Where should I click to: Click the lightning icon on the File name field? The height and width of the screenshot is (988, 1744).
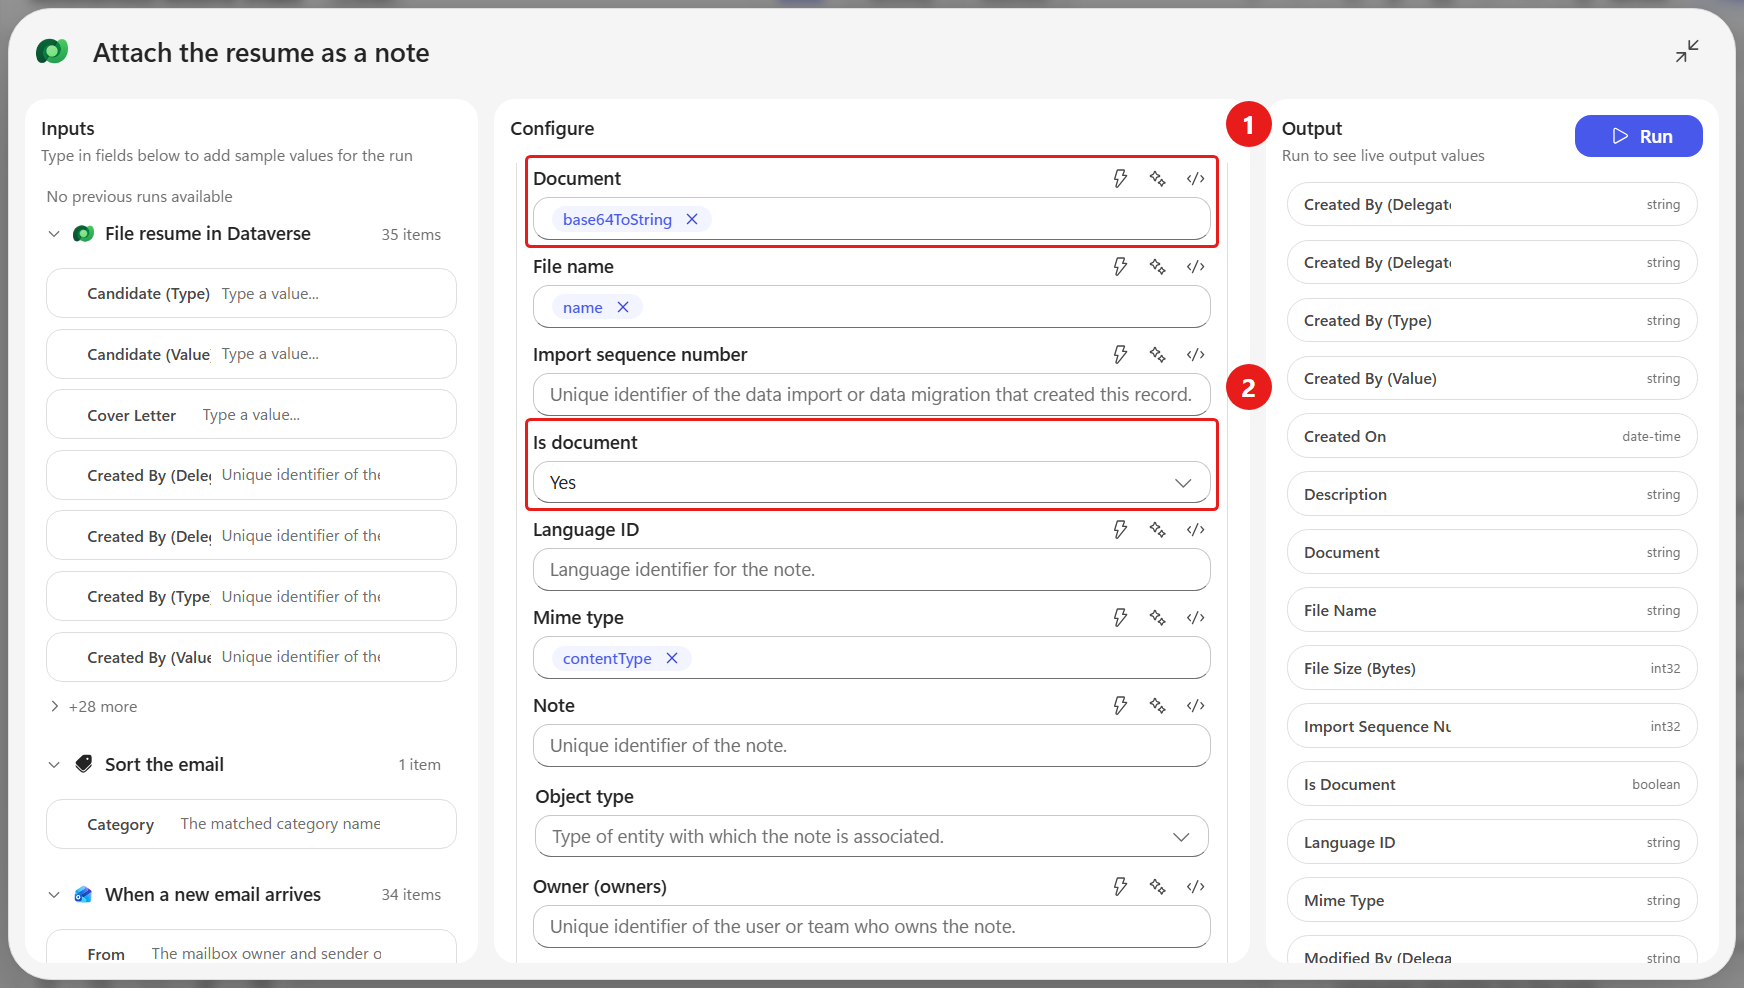point(1120,267)
